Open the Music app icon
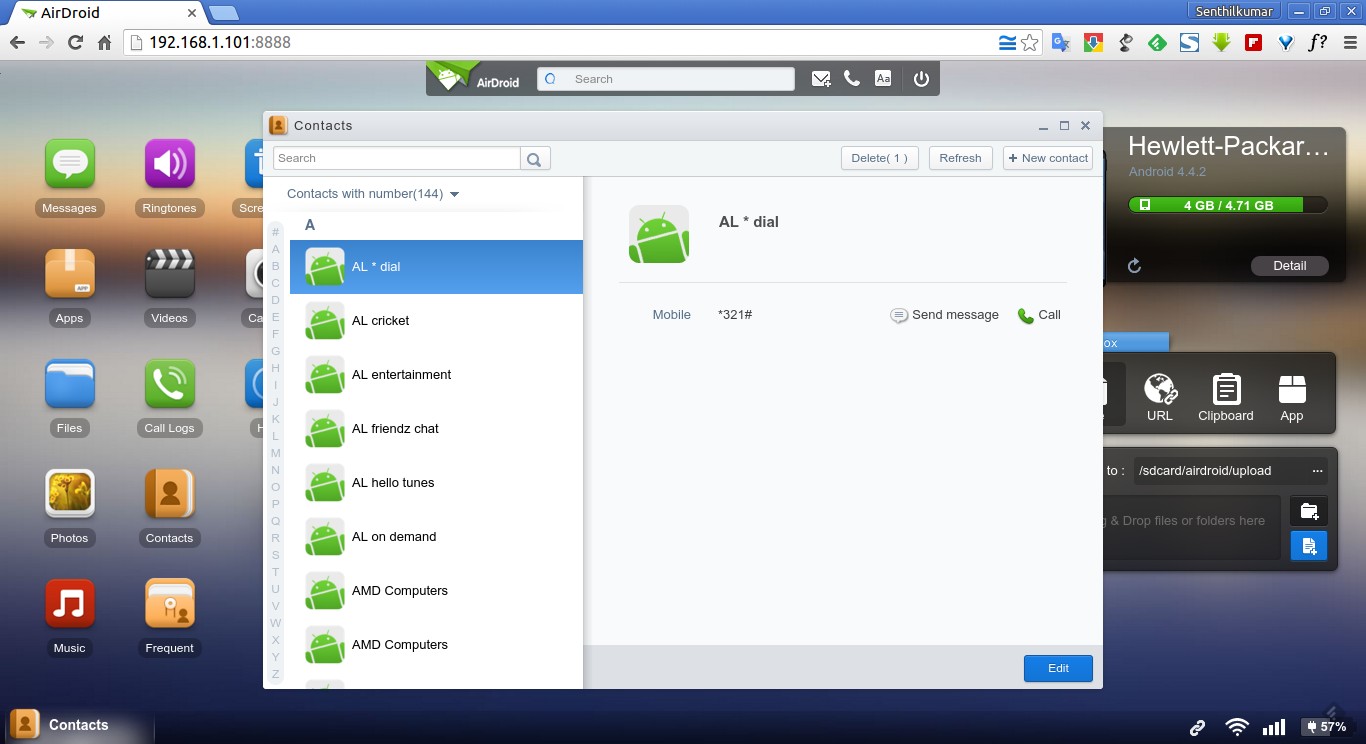1366x744 pixels. pyautogui.click(x=69, y=605)
